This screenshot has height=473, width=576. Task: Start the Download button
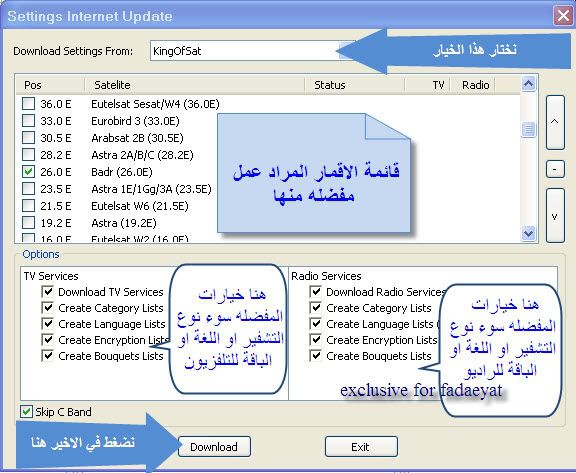point(215,447)
